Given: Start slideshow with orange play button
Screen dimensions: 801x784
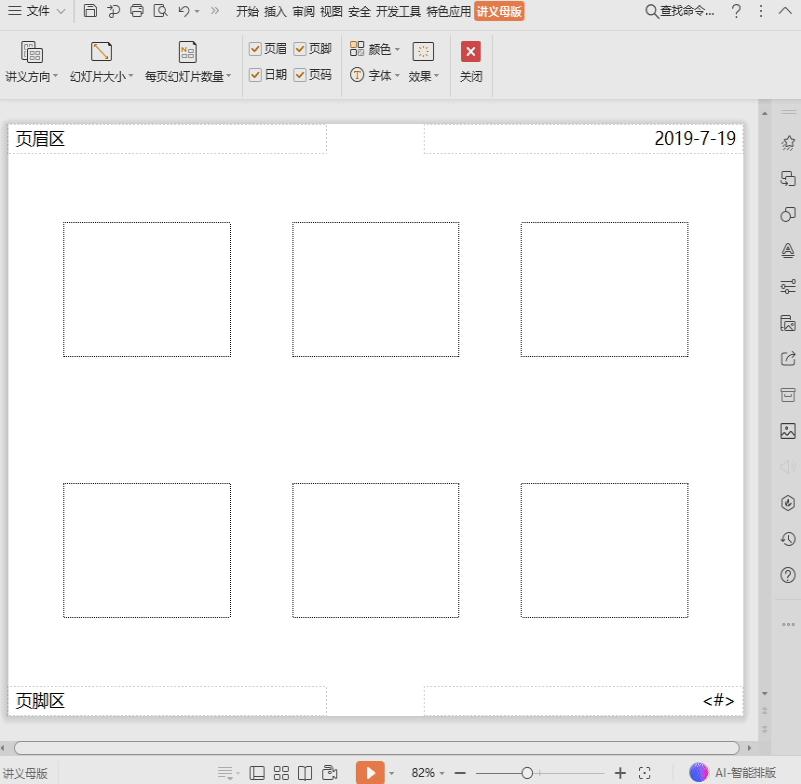Looking at the screenshot, I should pyautogui.click(x=370, y=773).
